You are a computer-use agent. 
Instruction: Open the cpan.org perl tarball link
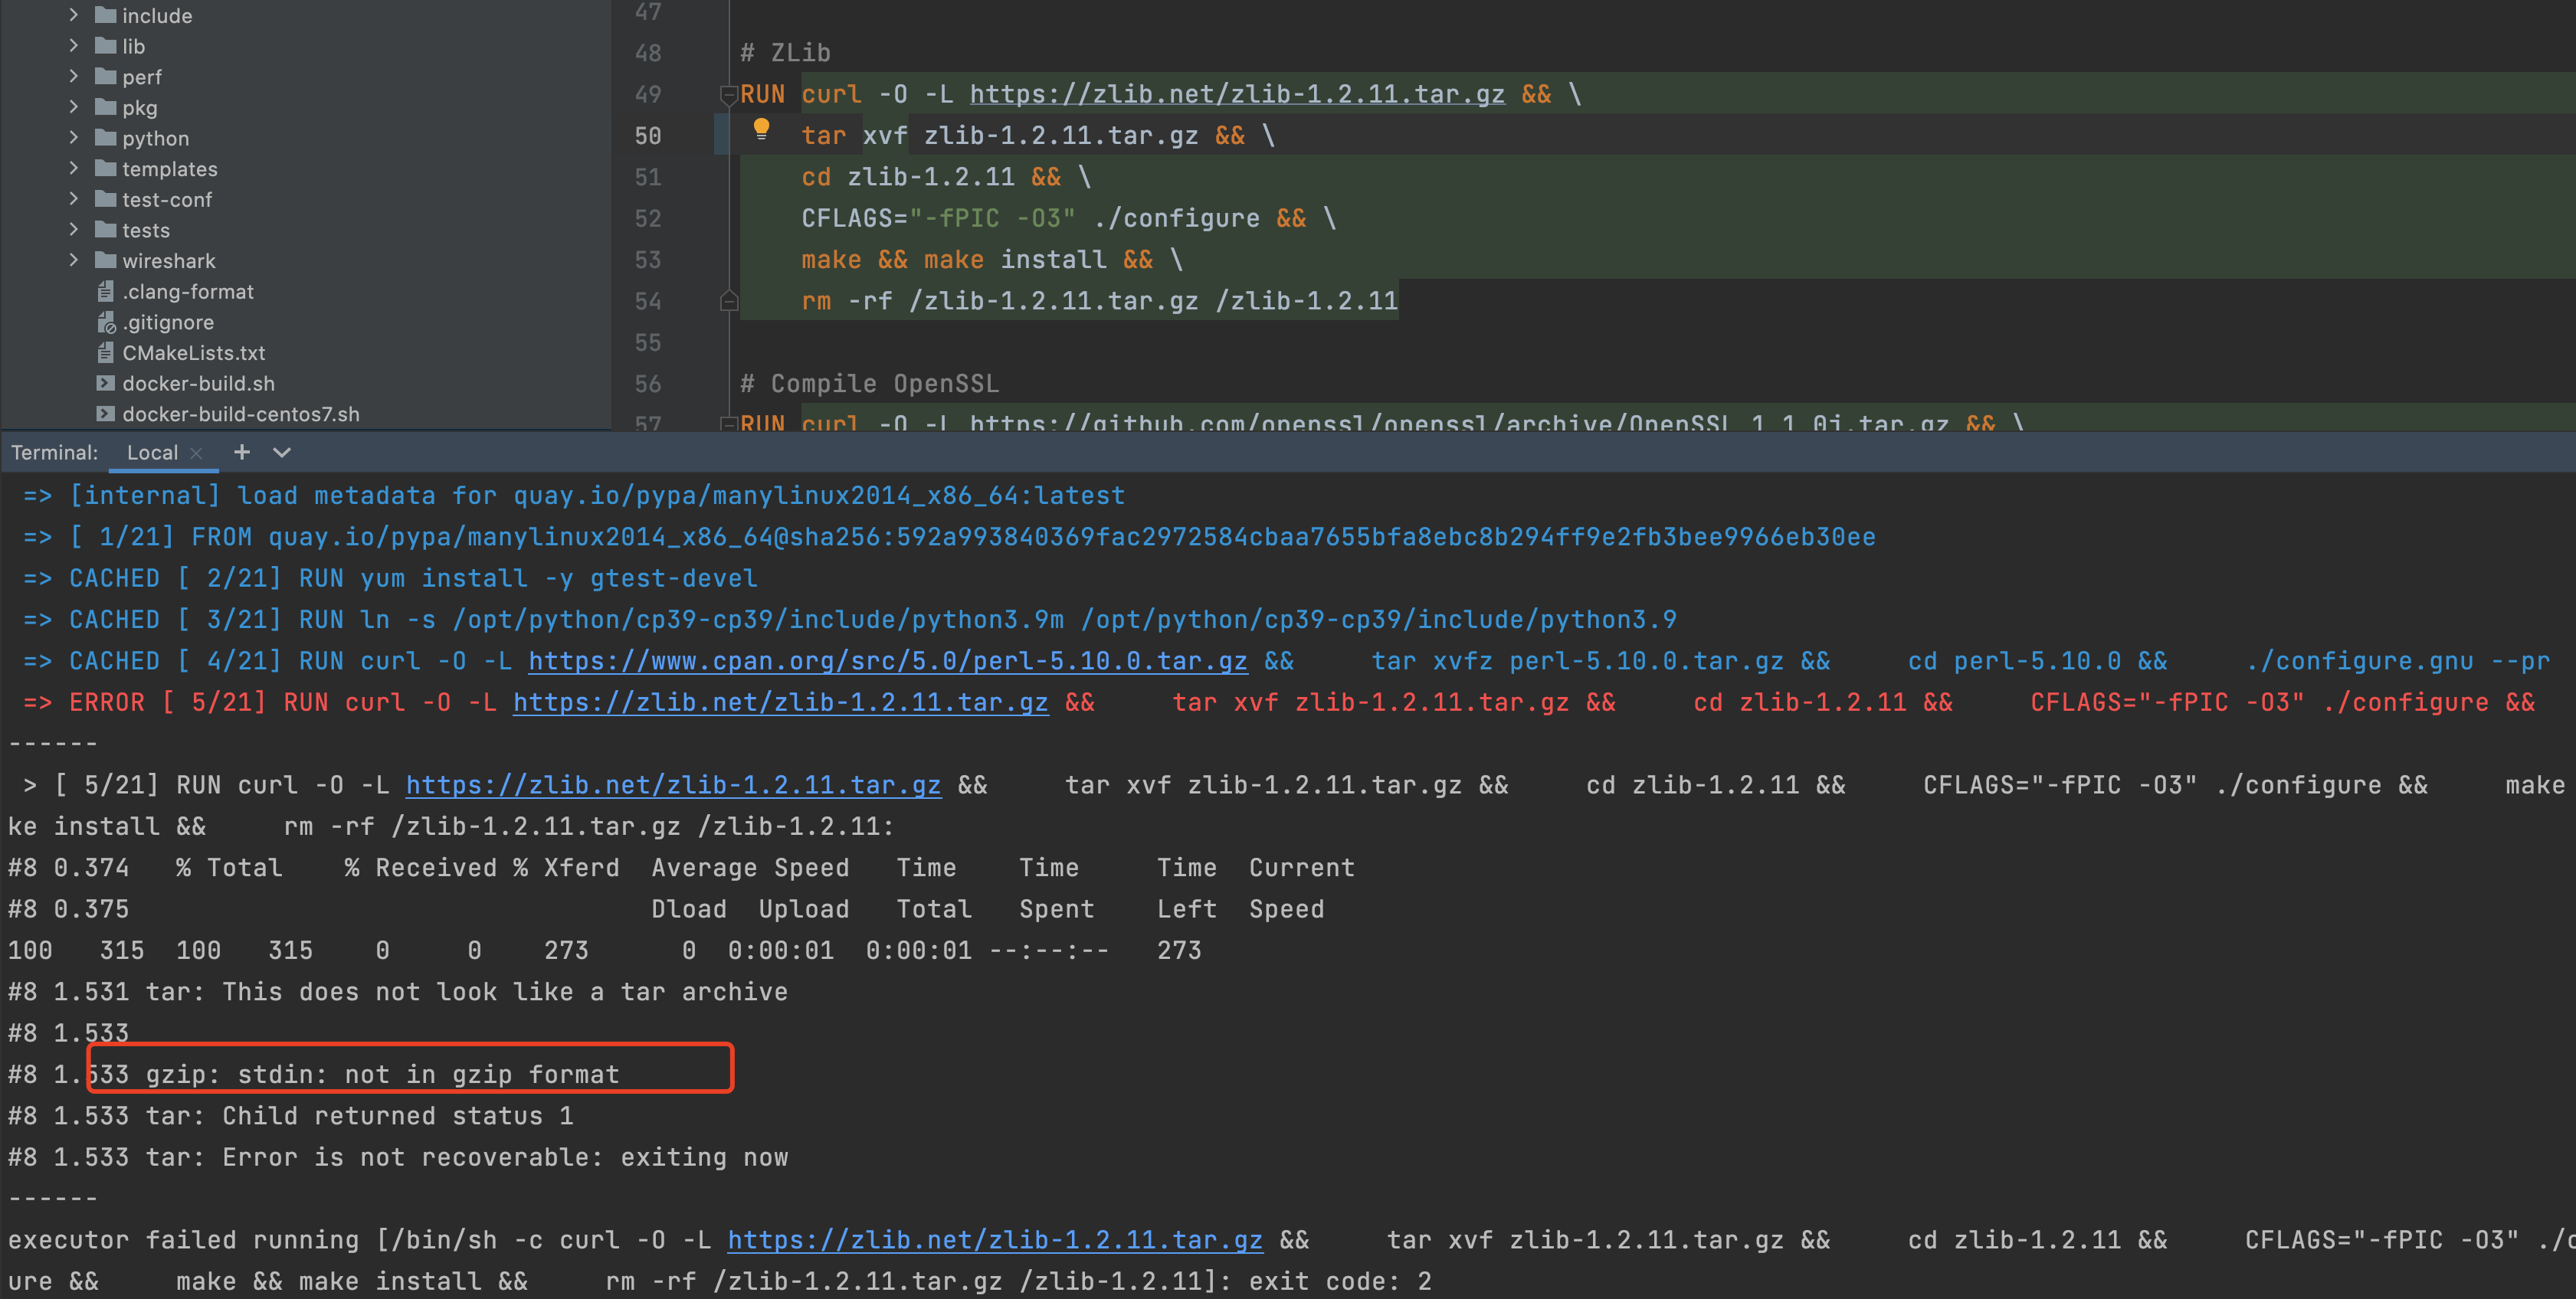[x=887, y=661]
